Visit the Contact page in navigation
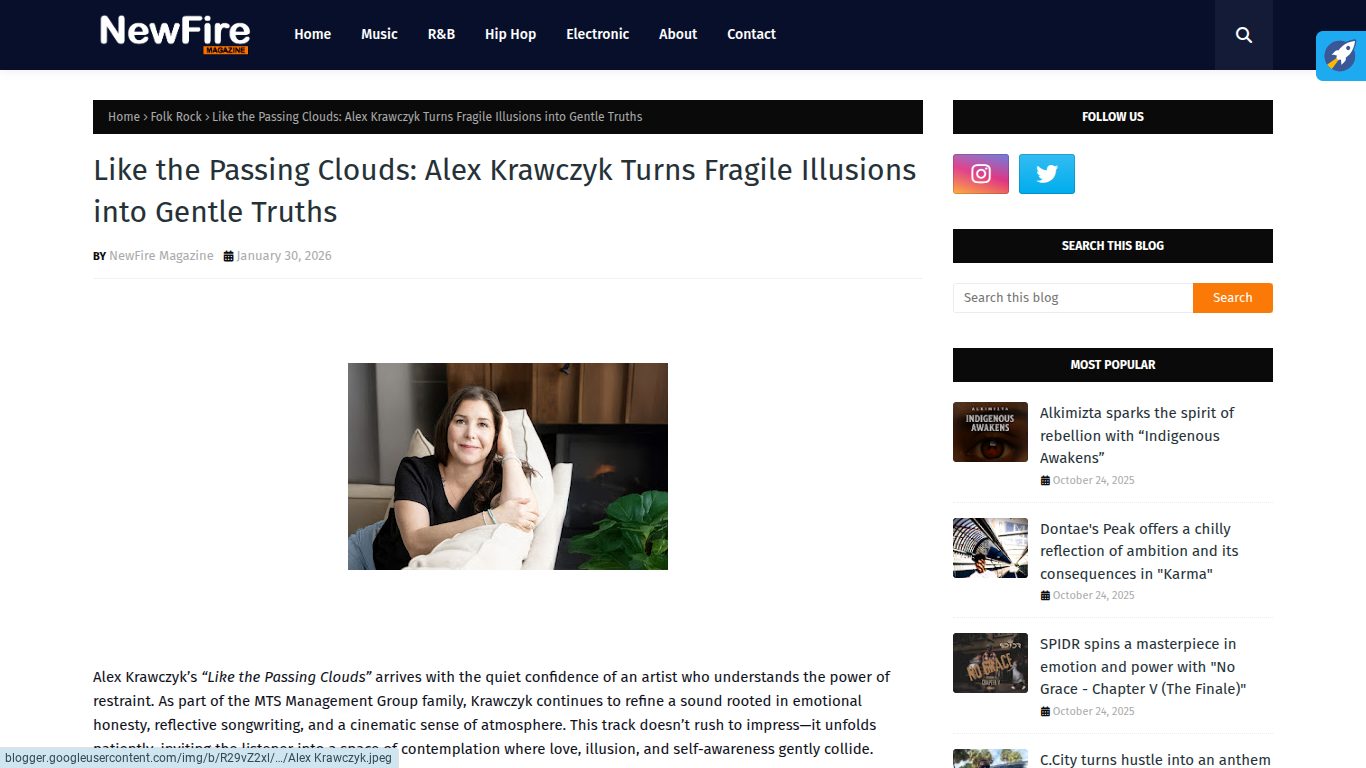The image size is (1366, 768). [751, 34]
